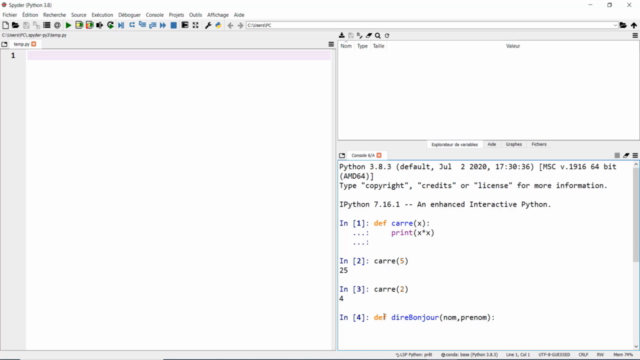Viewport: 640px width, 360px height.
Task: Close Console 6/A tab
Action: coord(379,156)
